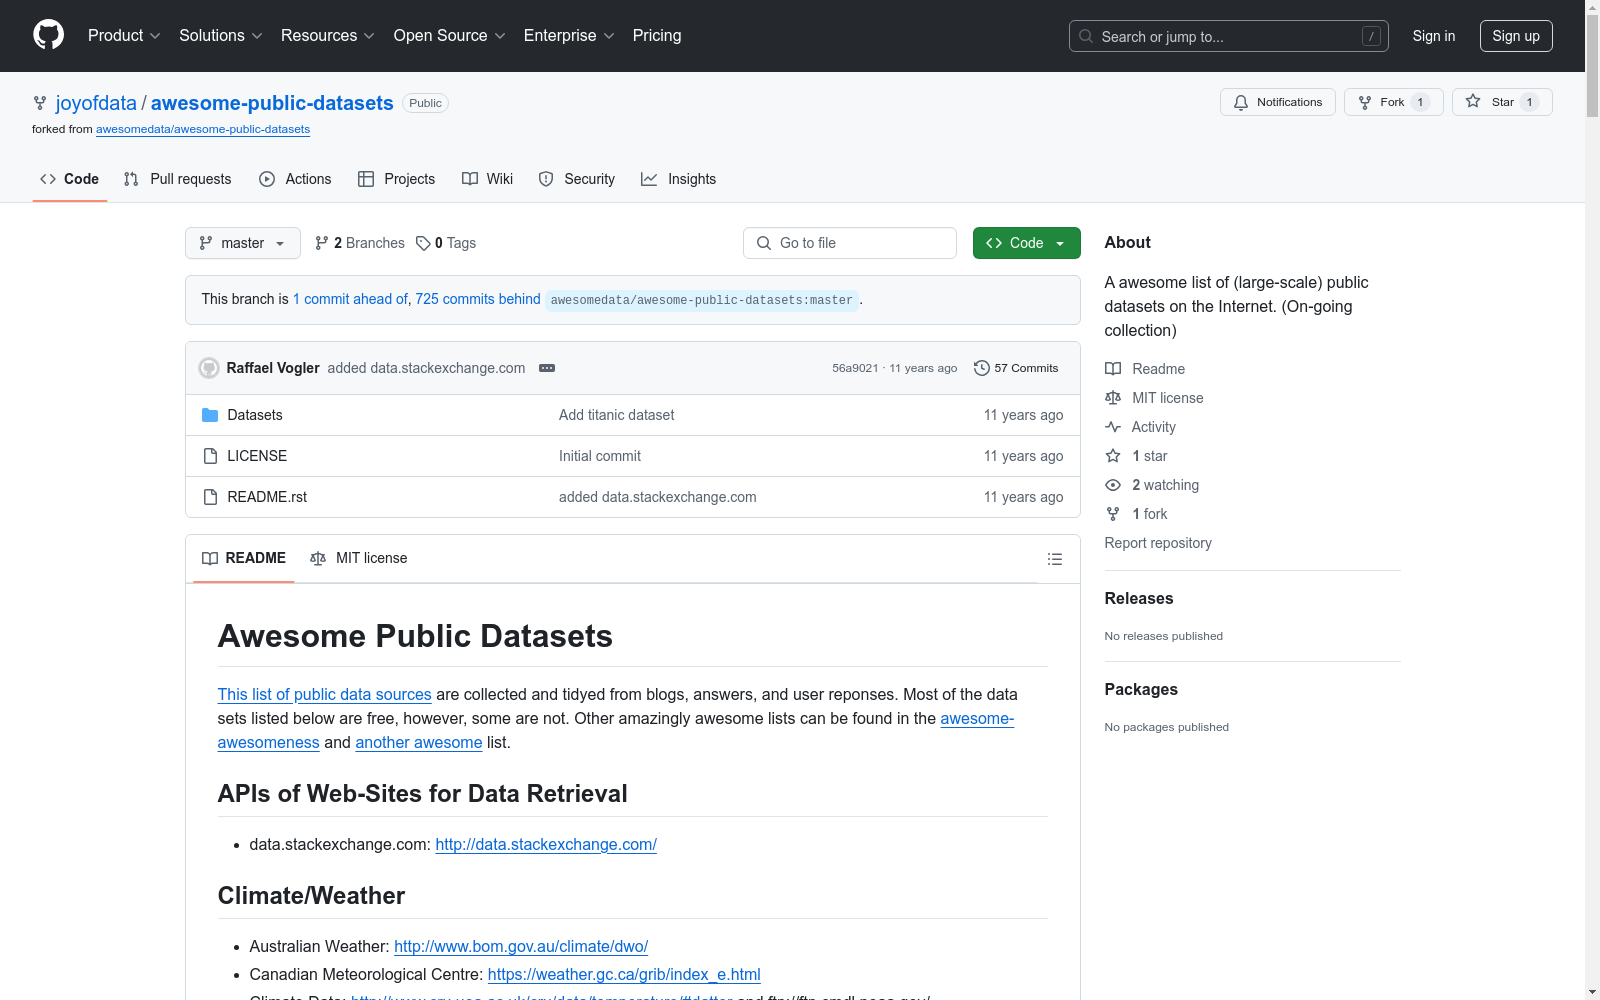Expand the Enterprise menu
Viewport: 1600px width, 1000px height.
(569, 36)
